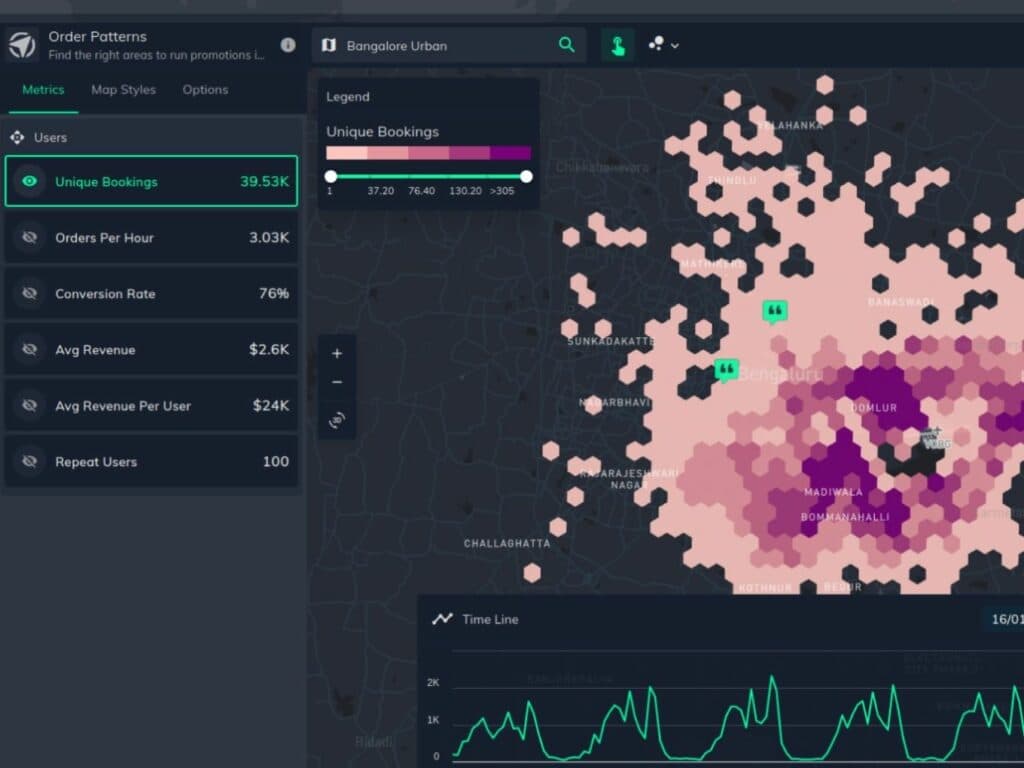Expand the cluster dots dropdown arrow
1024x768 pixels.
675,46
